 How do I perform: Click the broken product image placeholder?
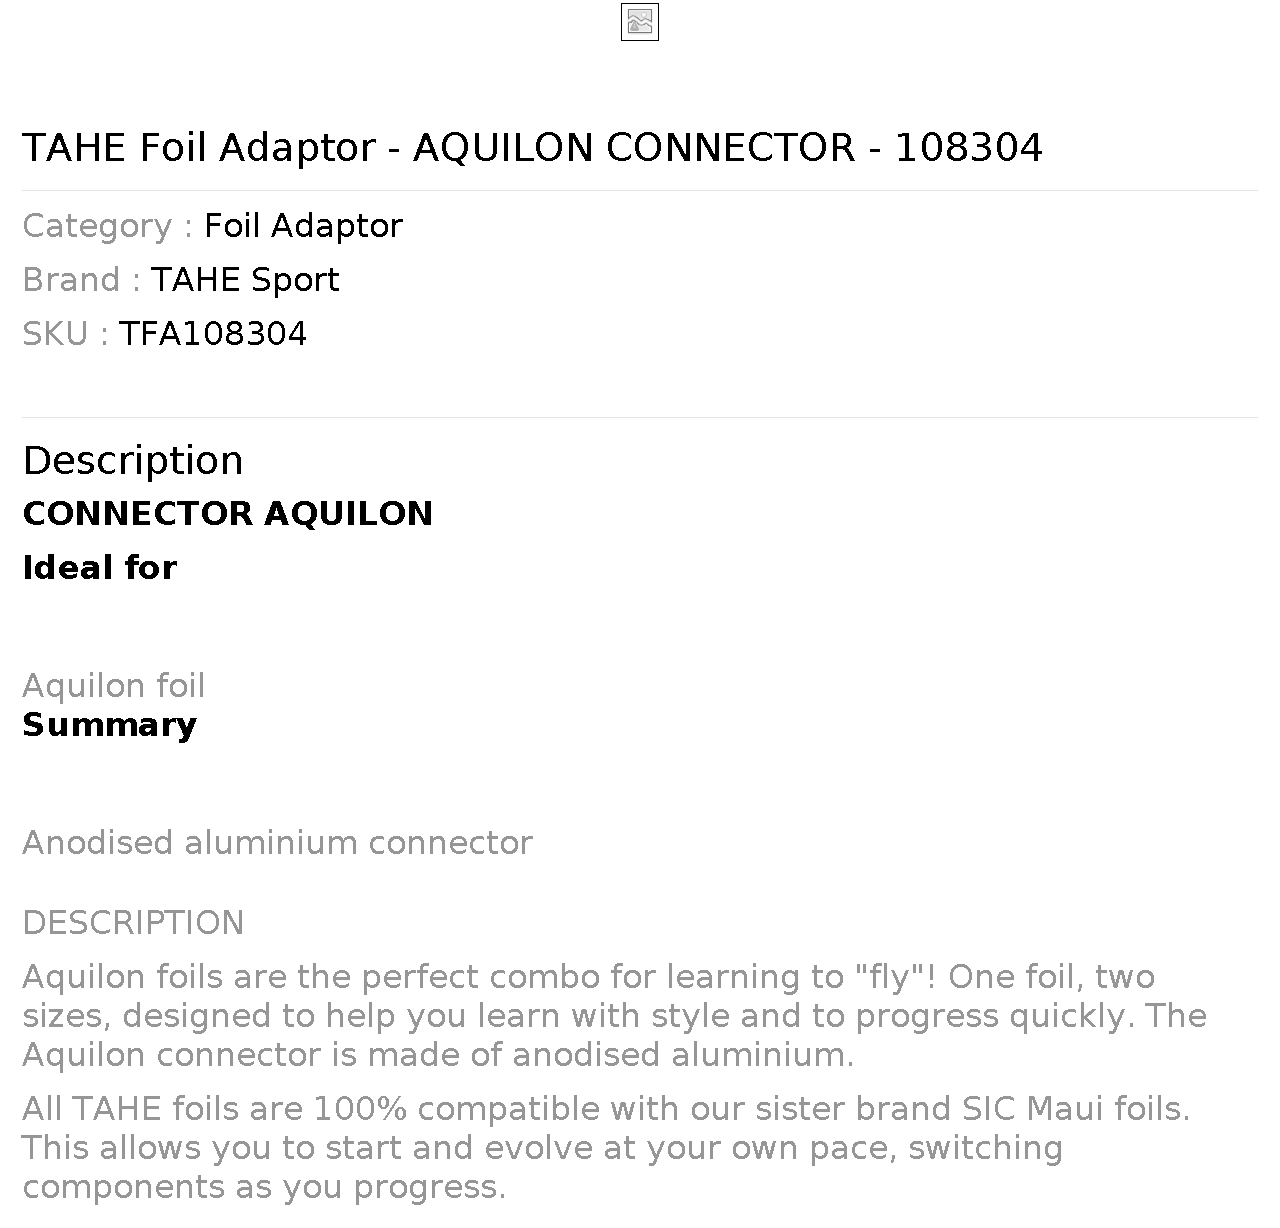tap(640, 22)
